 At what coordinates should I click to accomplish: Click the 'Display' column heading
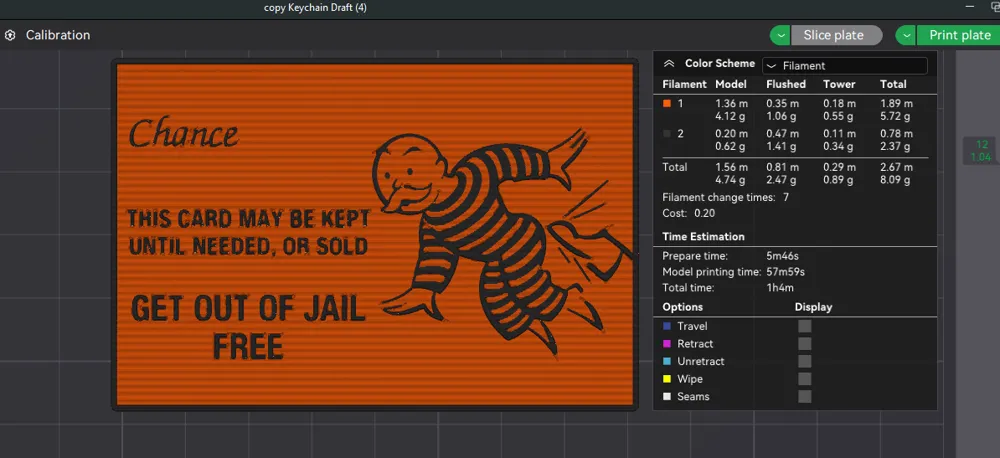coord(813,307)
